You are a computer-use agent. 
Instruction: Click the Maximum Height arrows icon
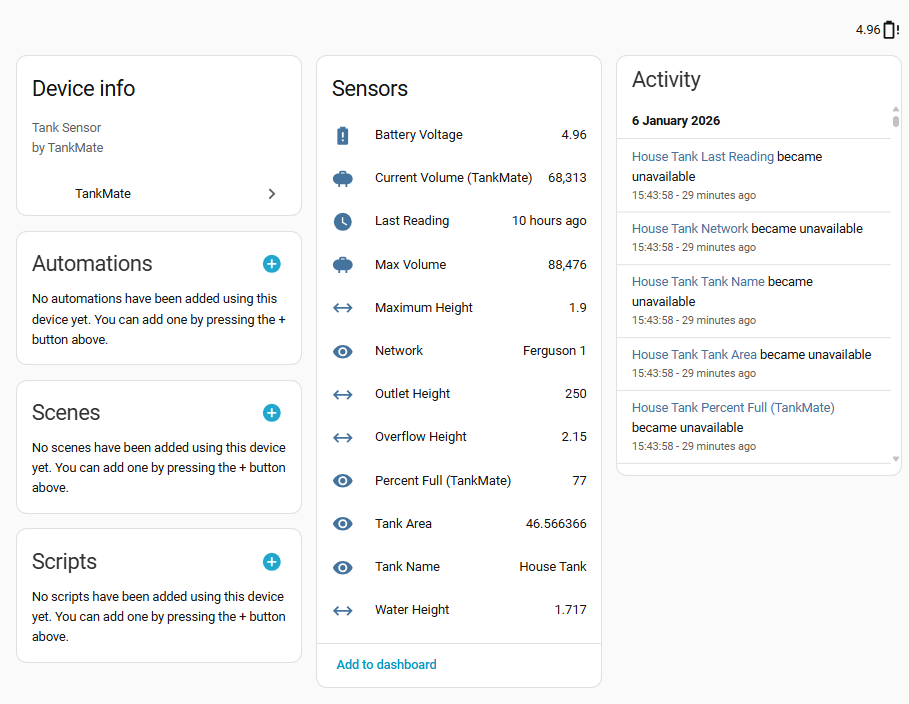pos(343,308)
